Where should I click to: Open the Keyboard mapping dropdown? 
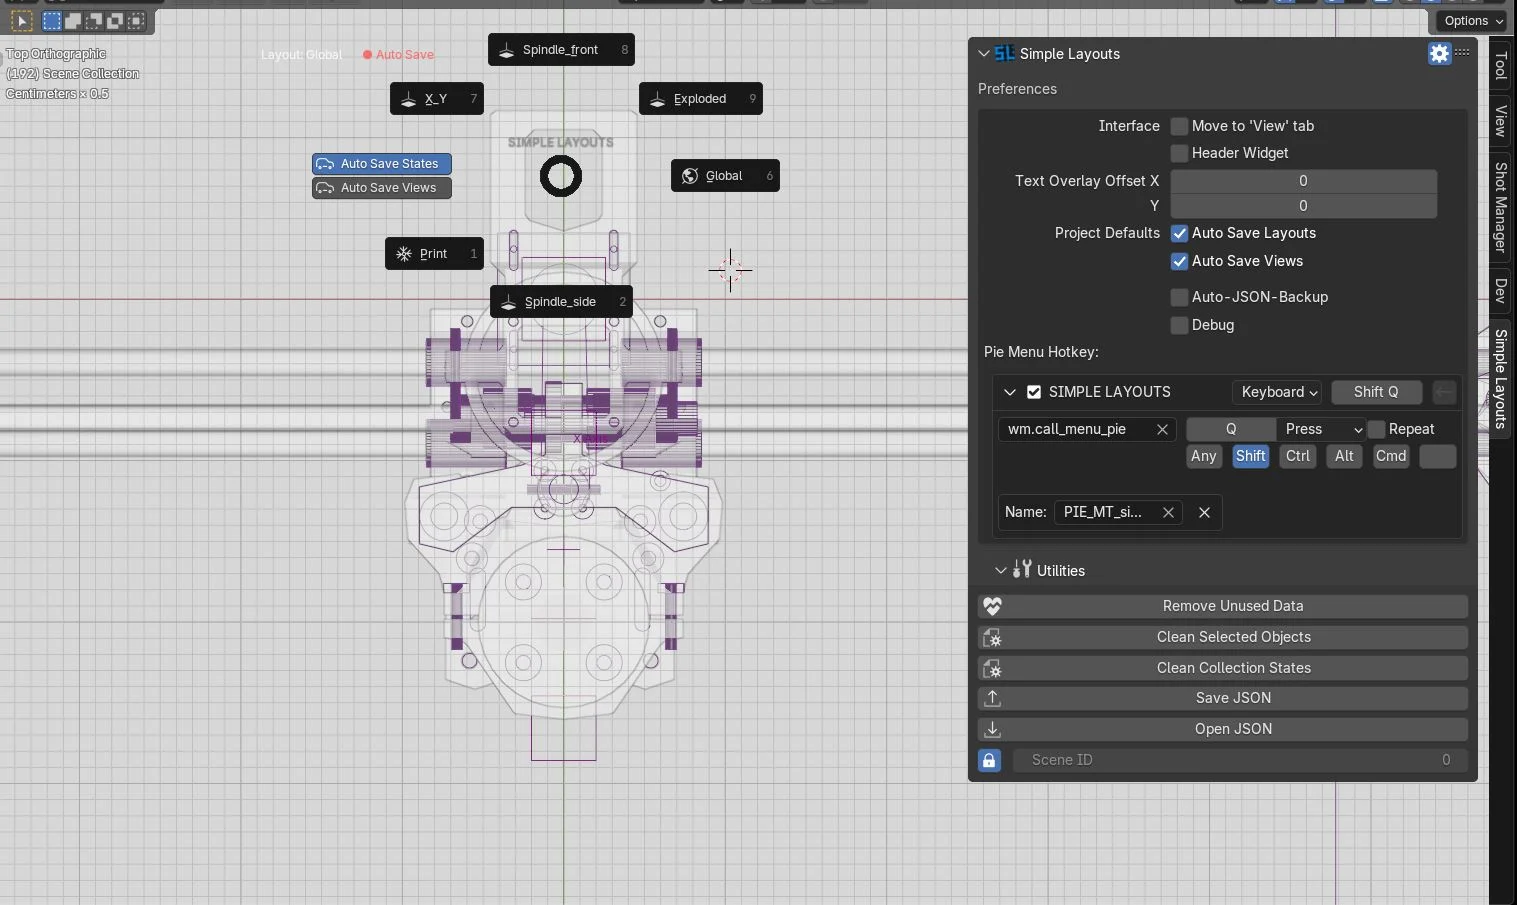tap(1277, 392)
